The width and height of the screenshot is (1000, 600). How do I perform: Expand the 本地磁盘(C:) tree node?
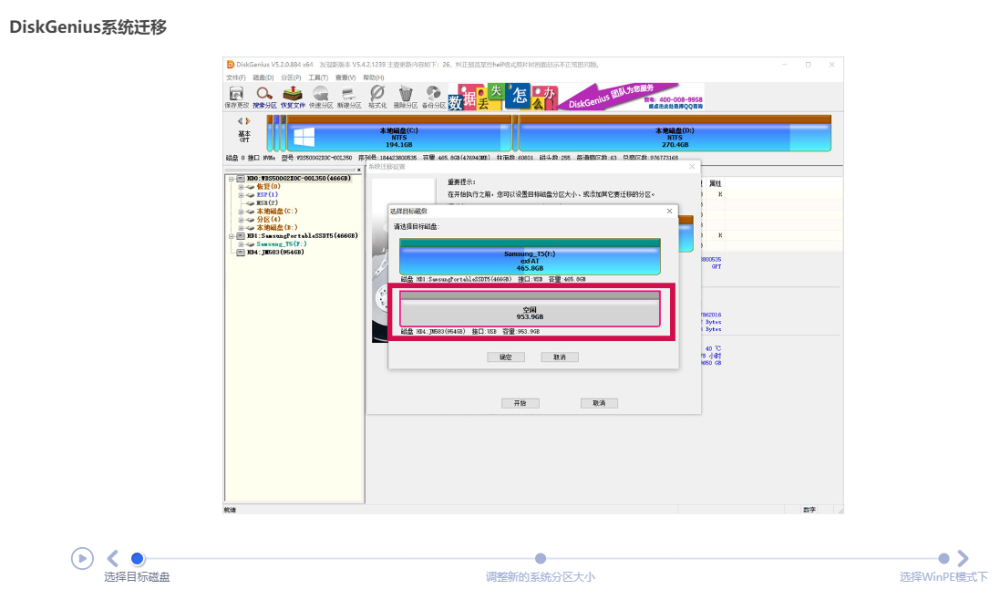pos(241,211)
